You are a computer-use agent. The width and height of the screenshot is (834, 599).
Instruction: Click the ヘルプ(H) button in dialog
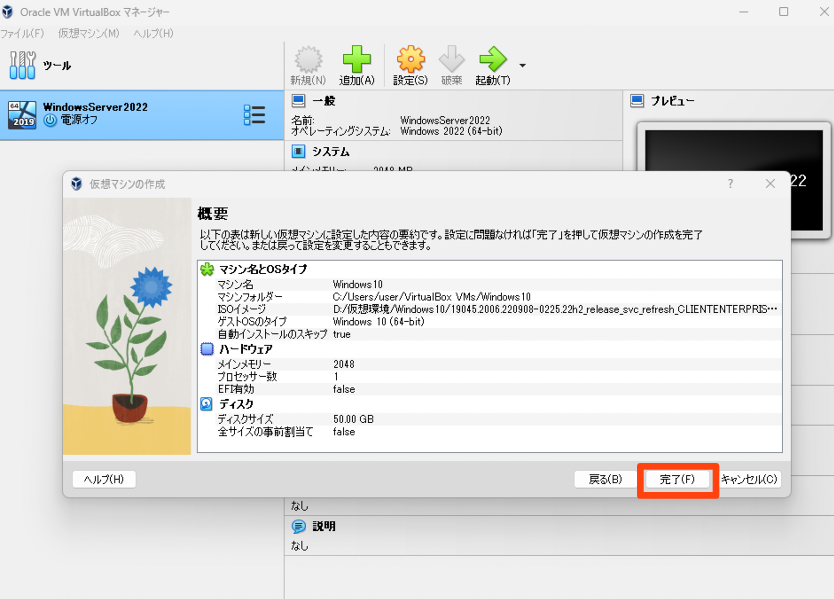[x=104, y=479]
